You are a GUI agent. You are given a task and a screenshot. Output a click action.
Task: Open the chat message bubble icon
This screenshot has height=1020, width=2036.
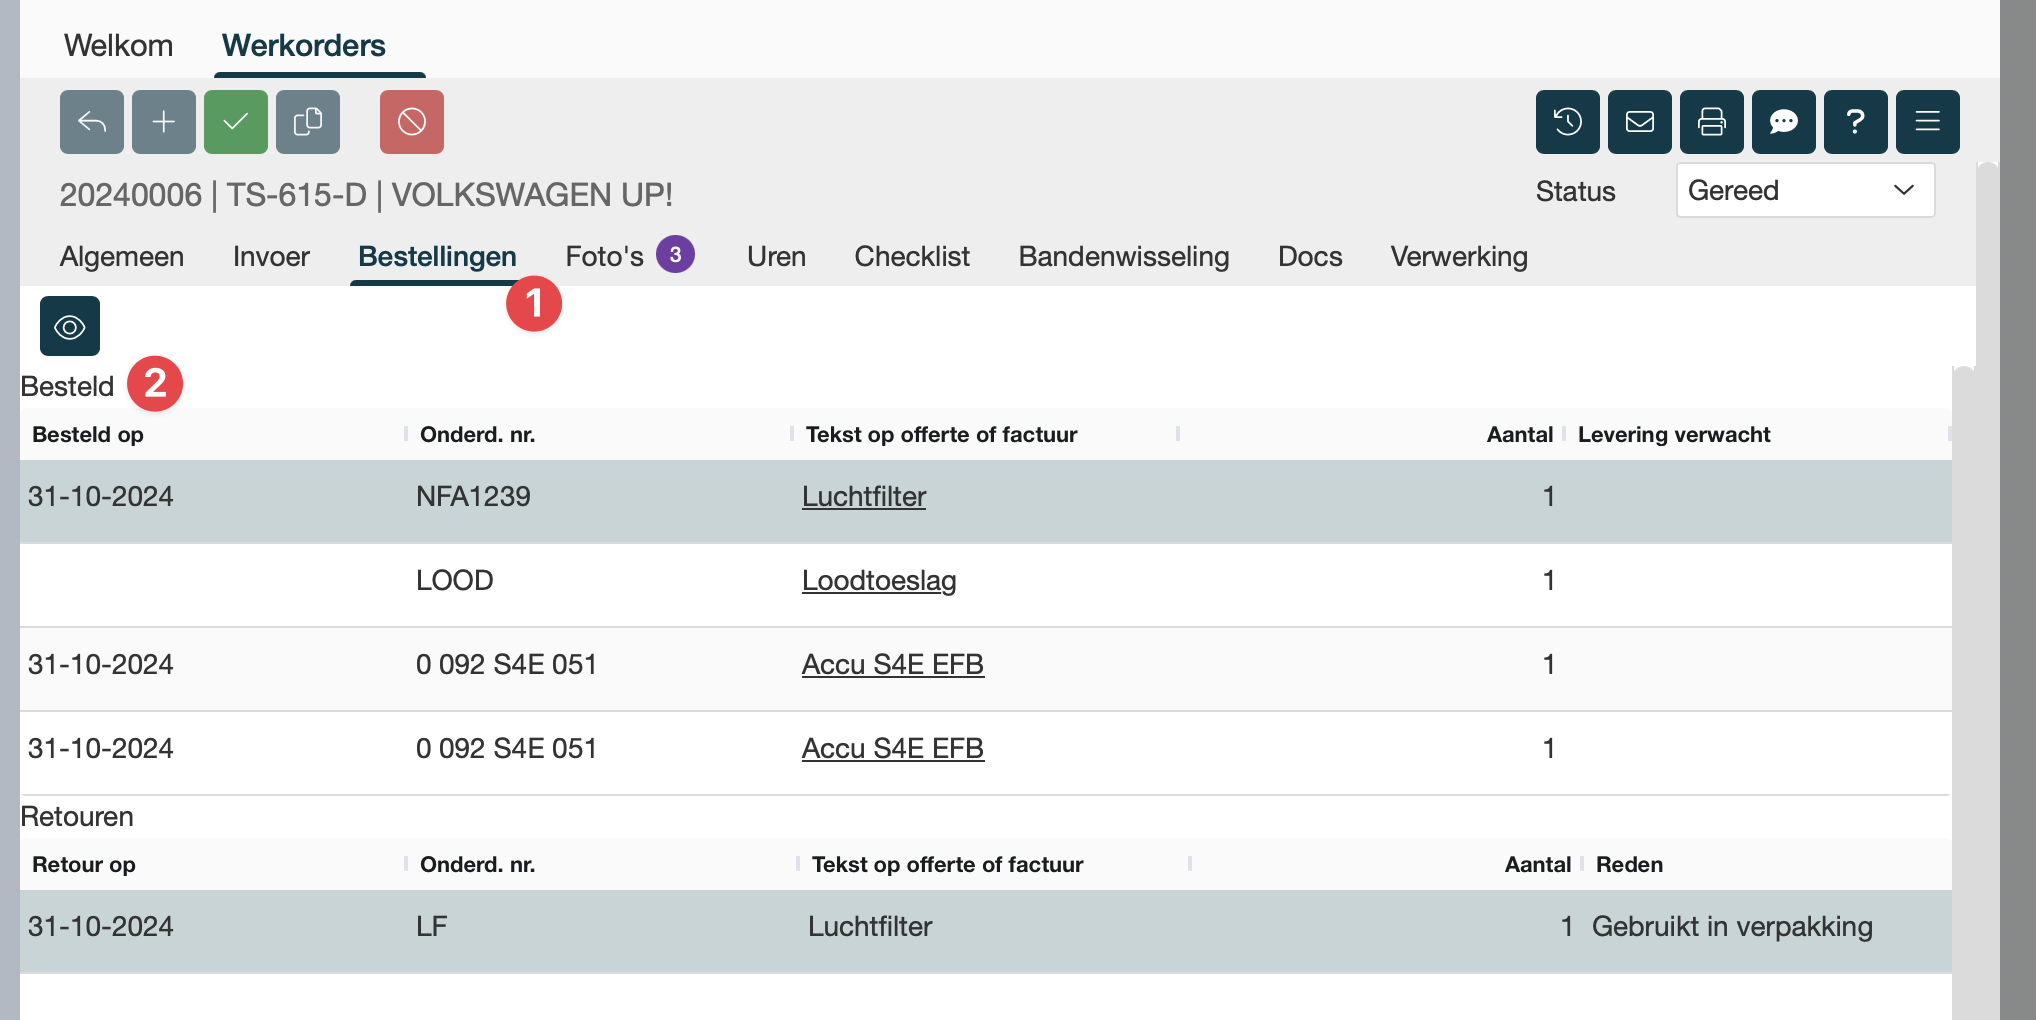[x=1784, y=122]
